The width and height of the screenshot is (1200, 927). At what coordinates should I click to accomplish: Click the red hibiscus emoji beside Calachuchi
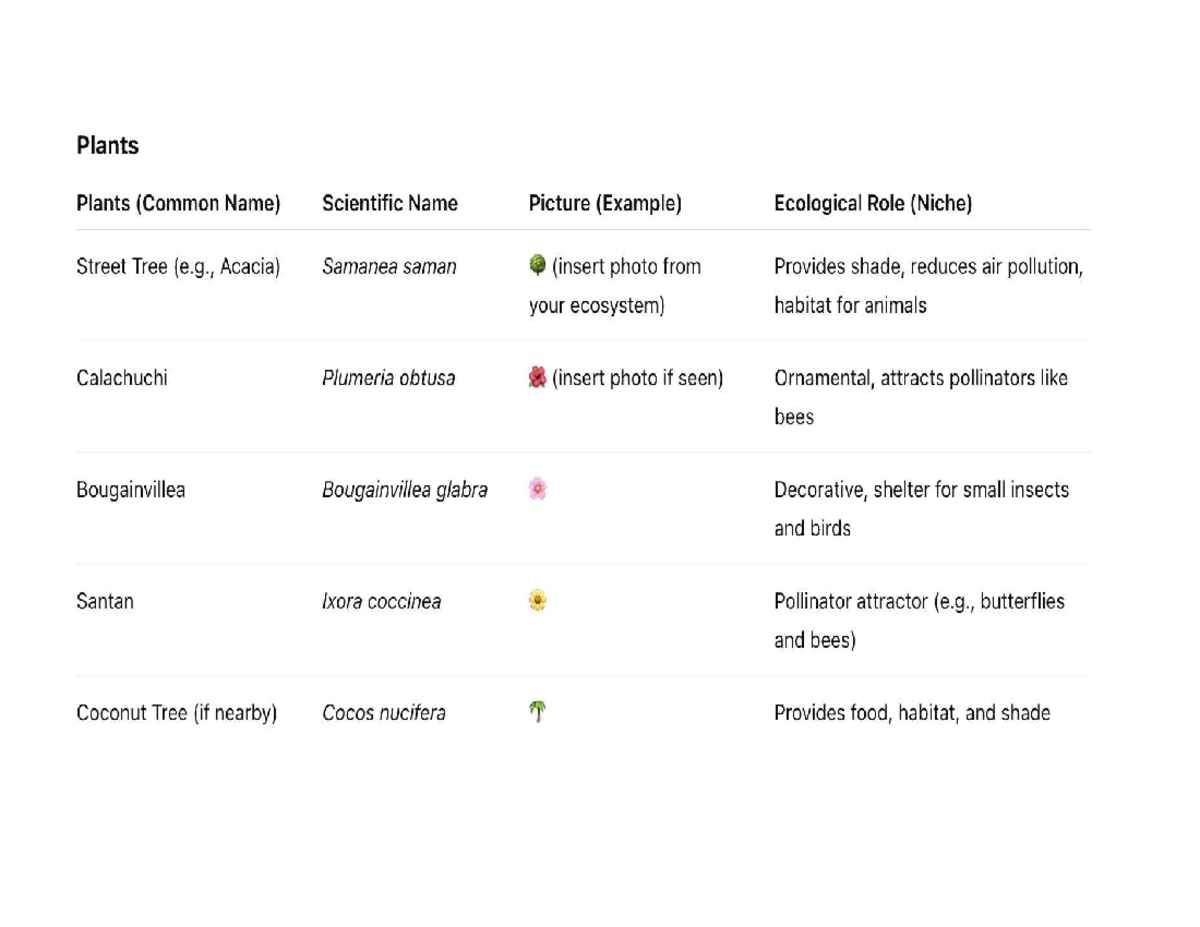(x=537, y=377)
